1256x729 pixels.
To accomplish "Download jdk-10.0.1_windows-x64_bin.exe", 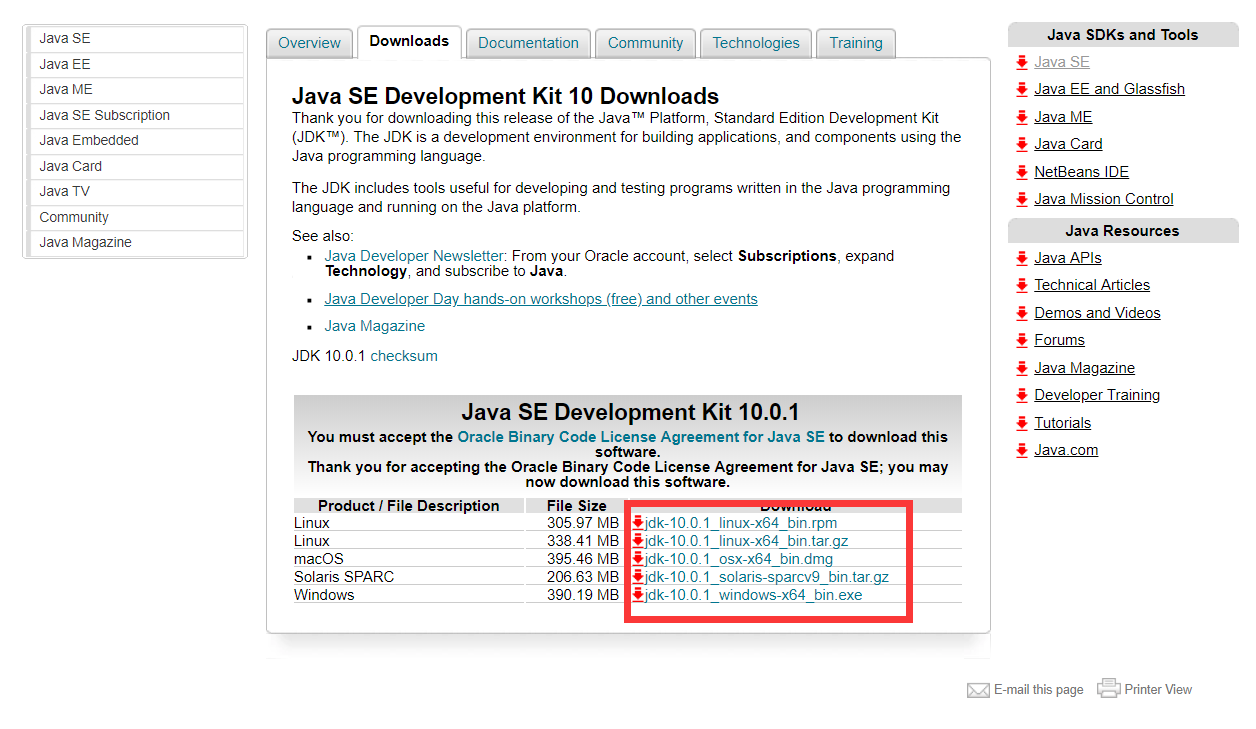I will (x=754, y=595).
